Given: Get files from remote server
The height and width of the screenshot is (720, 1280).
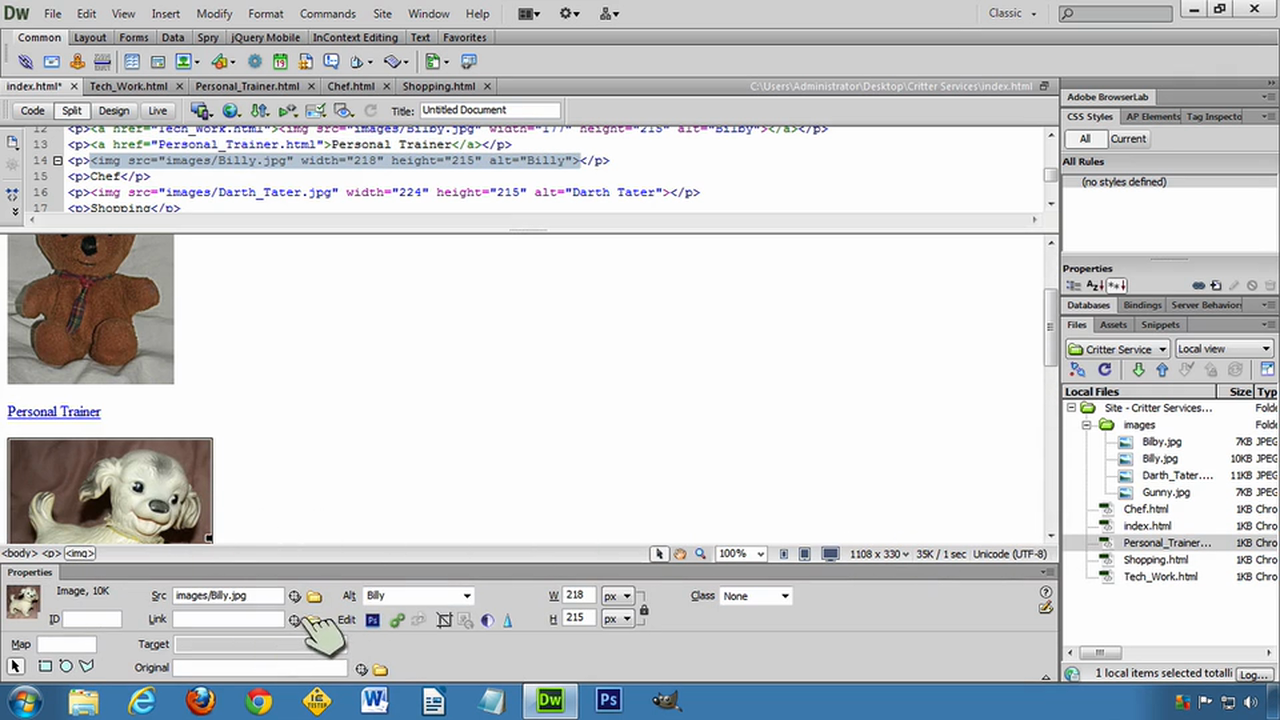Looking at the screenshot, I should click(1138, 369).
